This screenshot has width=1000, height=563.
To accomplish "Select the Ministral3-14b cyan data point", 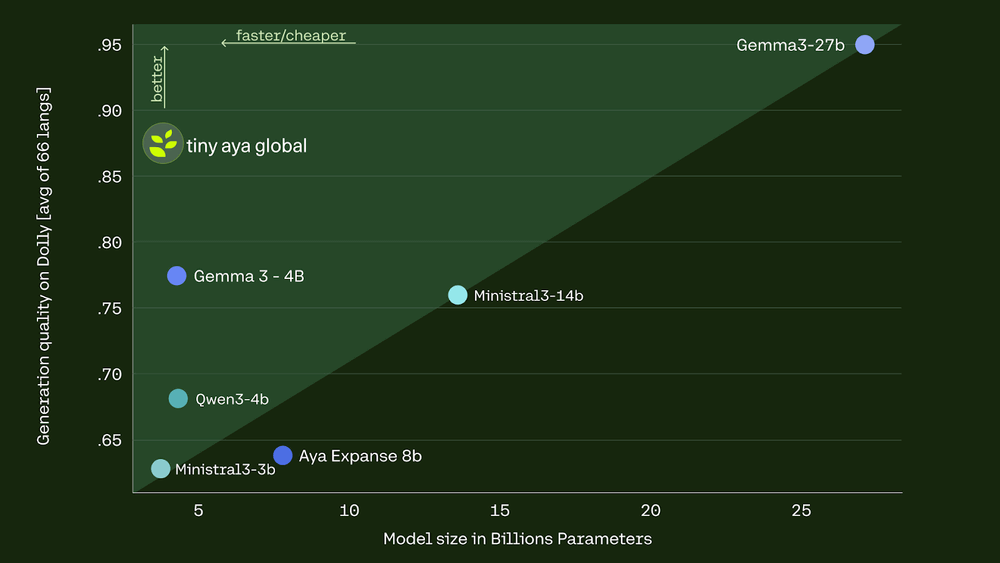I will point(458,295).
